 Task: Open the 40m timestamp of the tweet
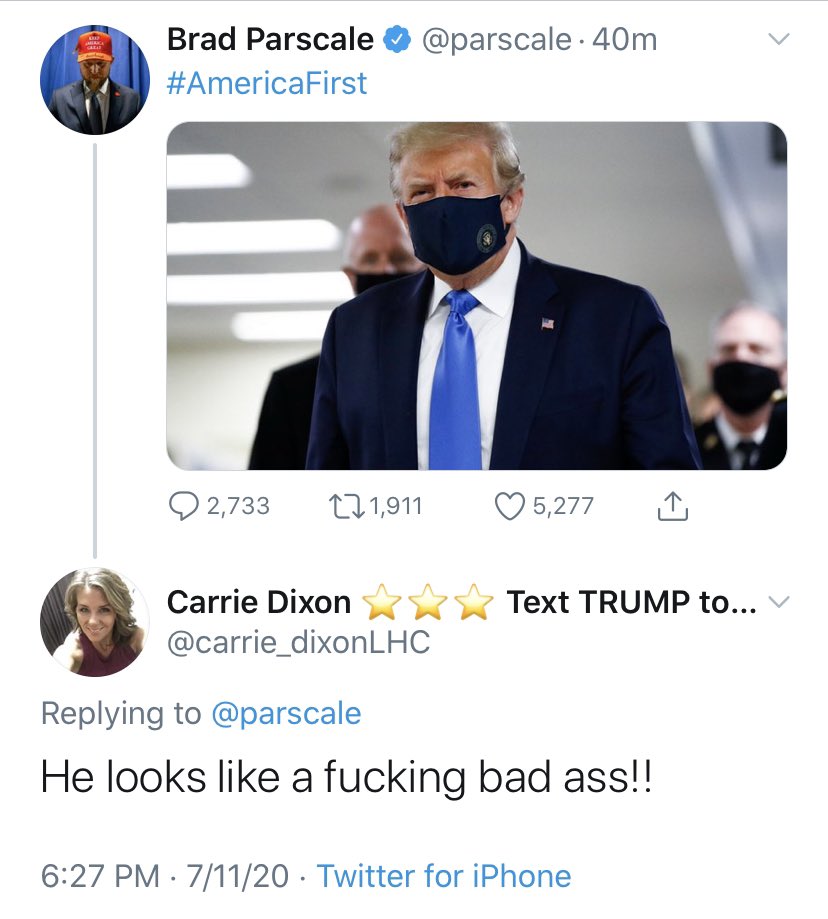[x=625, y=40]
